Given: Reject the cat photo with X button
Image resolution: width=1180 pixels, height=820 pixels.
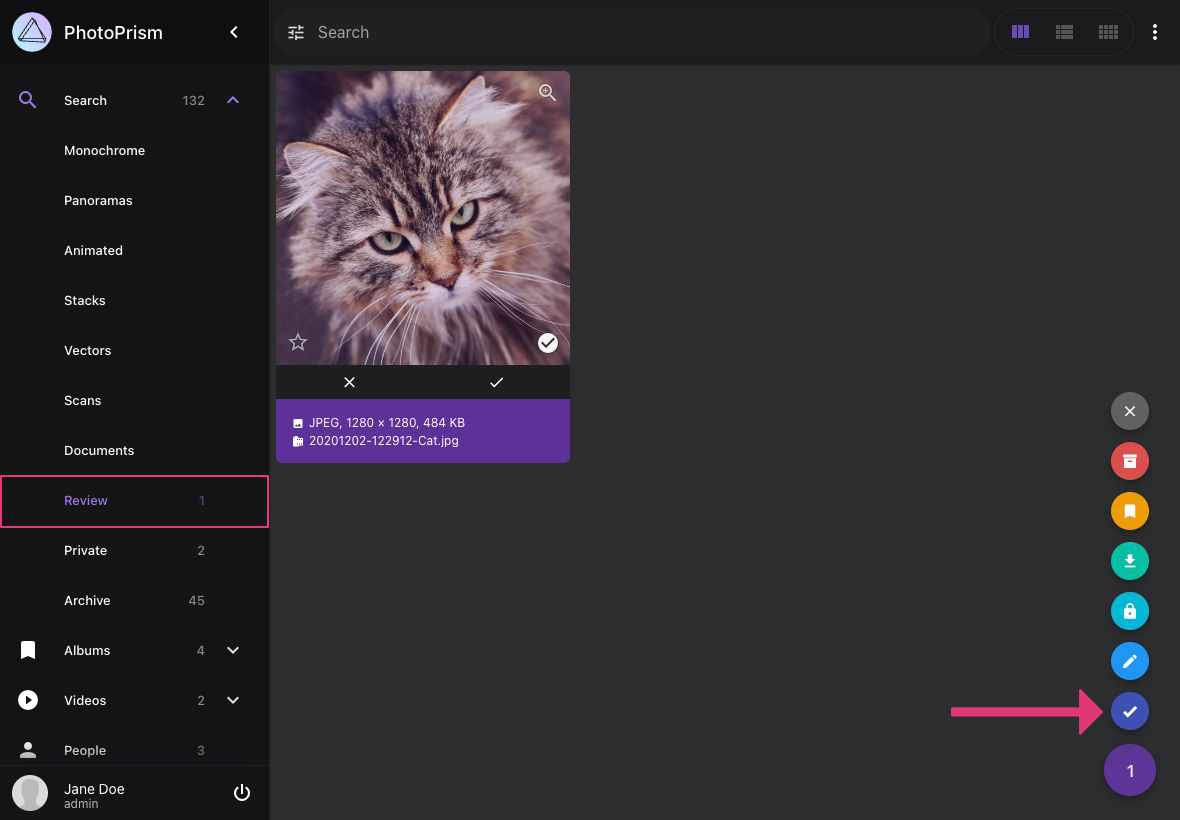Looking at the screenshot, I should click(349, 382).
